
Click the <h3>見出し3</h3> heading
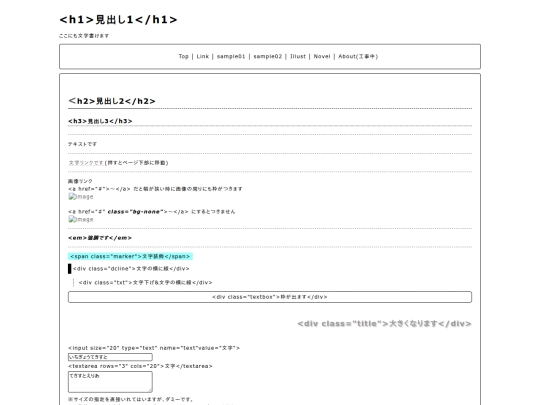coord(100,121)
